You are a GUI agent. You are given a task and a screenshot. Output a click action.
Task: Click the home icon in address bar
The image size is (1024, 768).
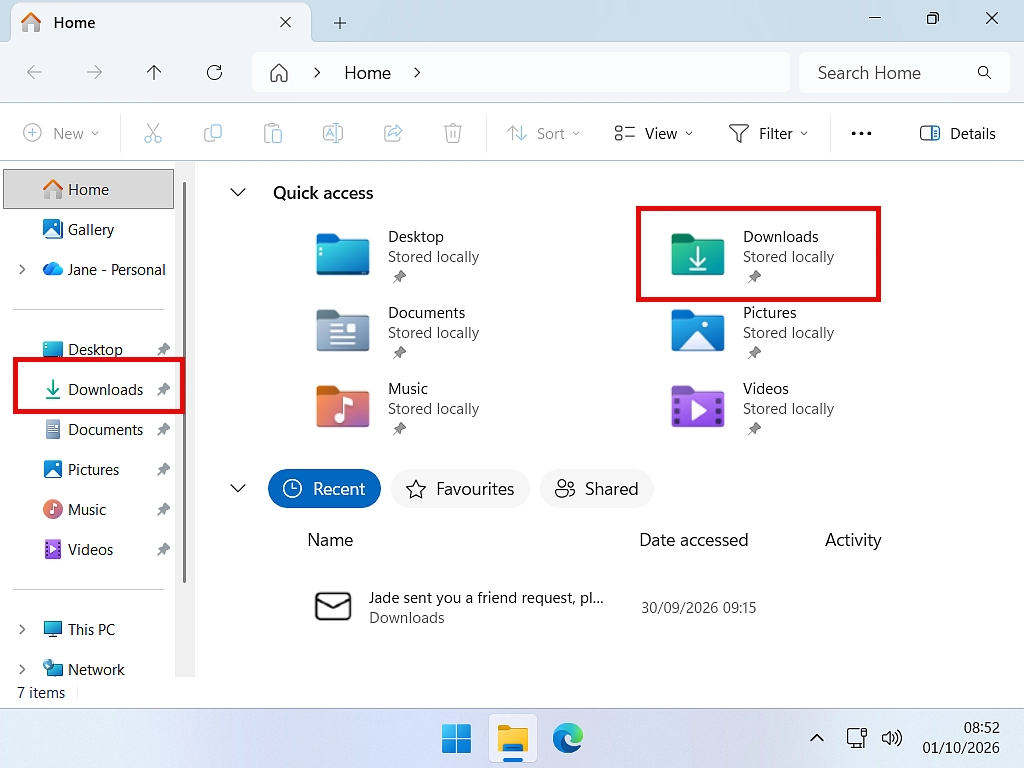(x=279, y=72)
